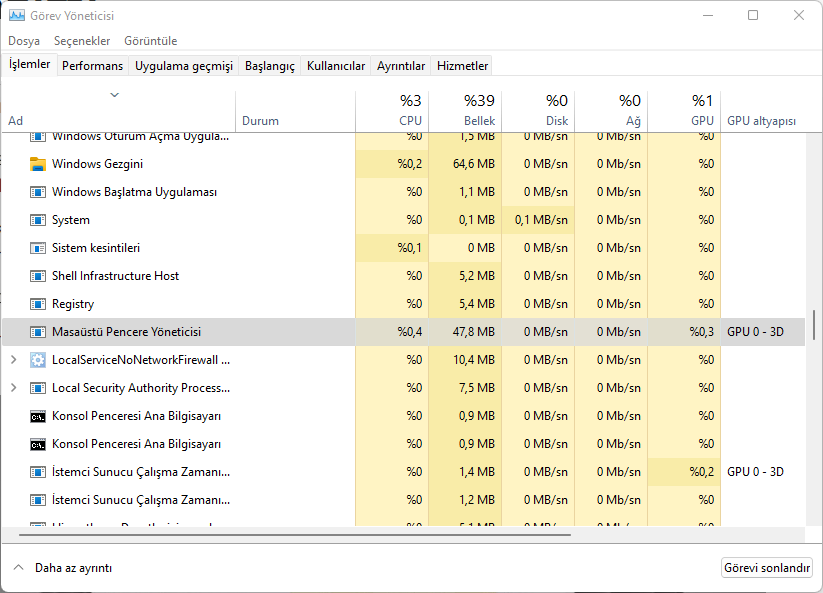The height and width of the screenshot is (593, 823).
Task: Click the first Konsol Penceresi console icon
Action: [38, 416]
